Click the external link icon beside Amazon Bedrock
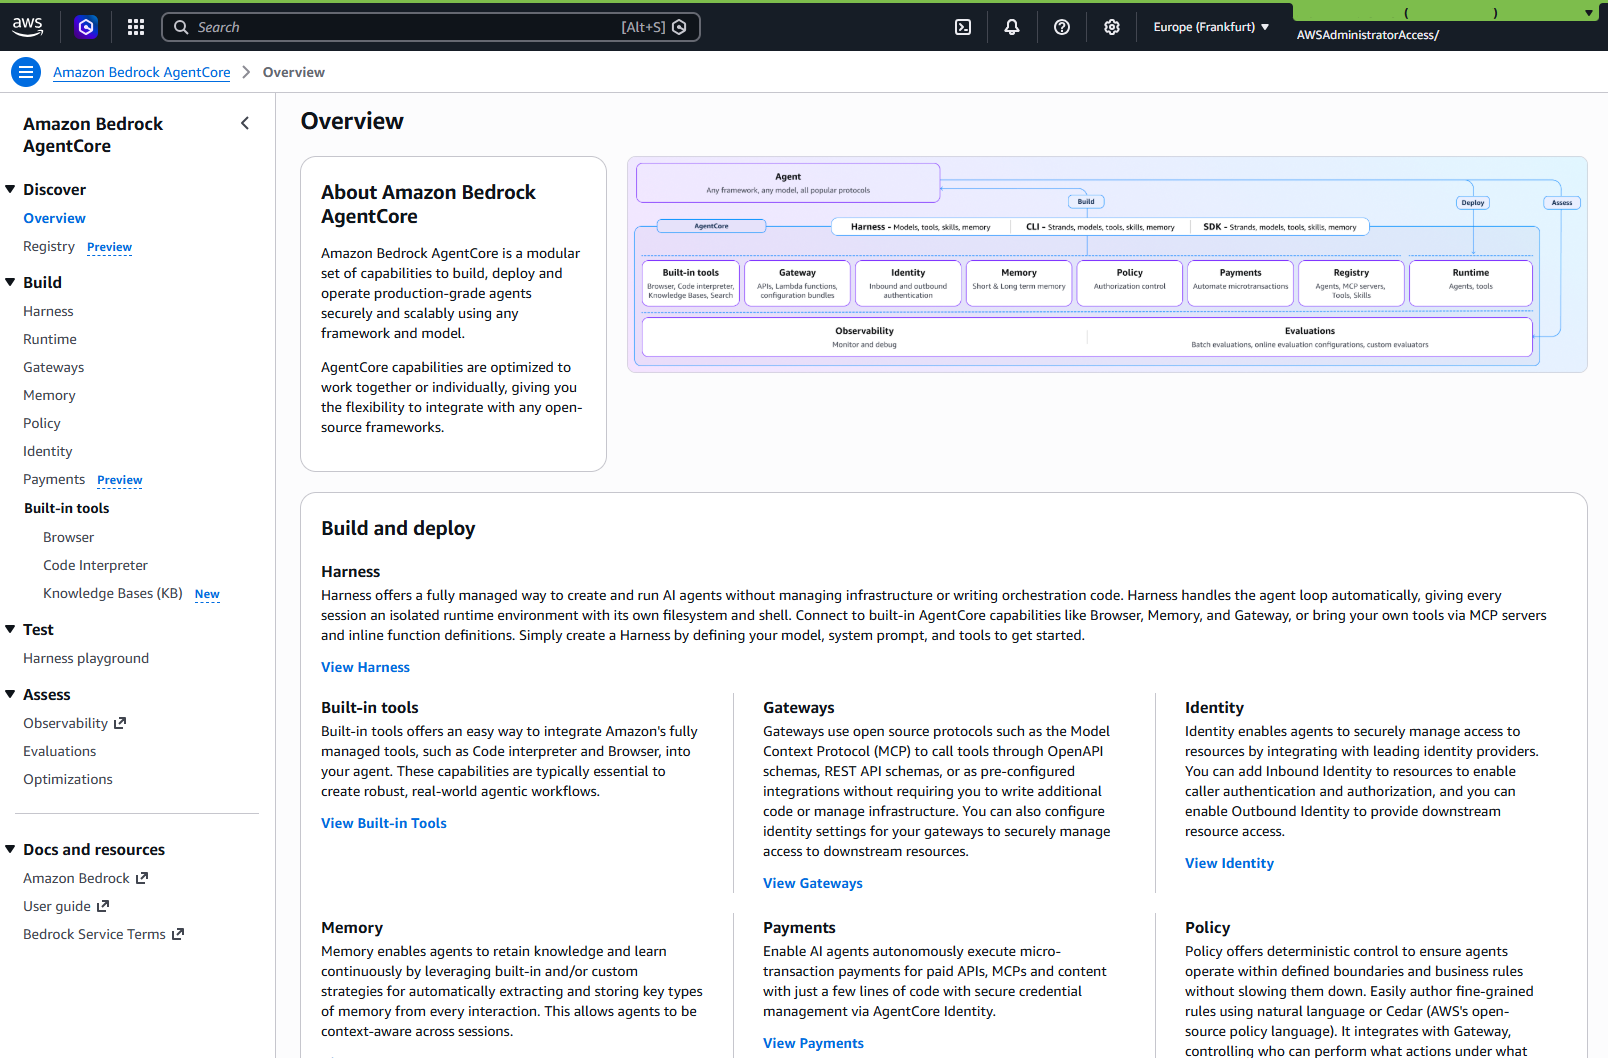 coord(142,878)
